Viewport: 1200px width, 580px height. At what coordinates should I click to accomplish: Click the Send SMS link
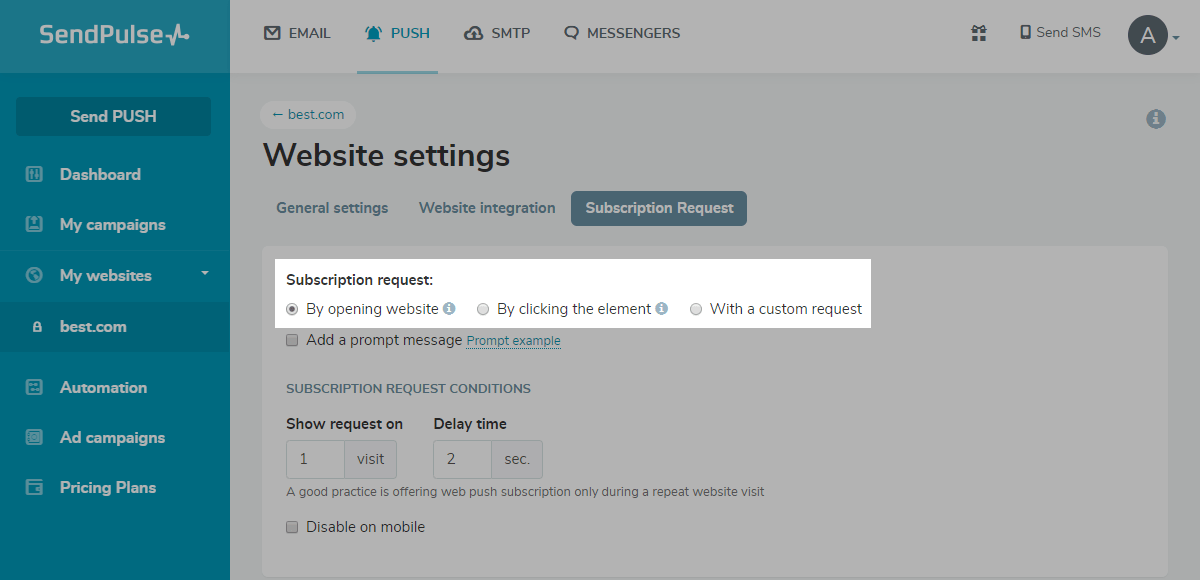pos(1060,32)
